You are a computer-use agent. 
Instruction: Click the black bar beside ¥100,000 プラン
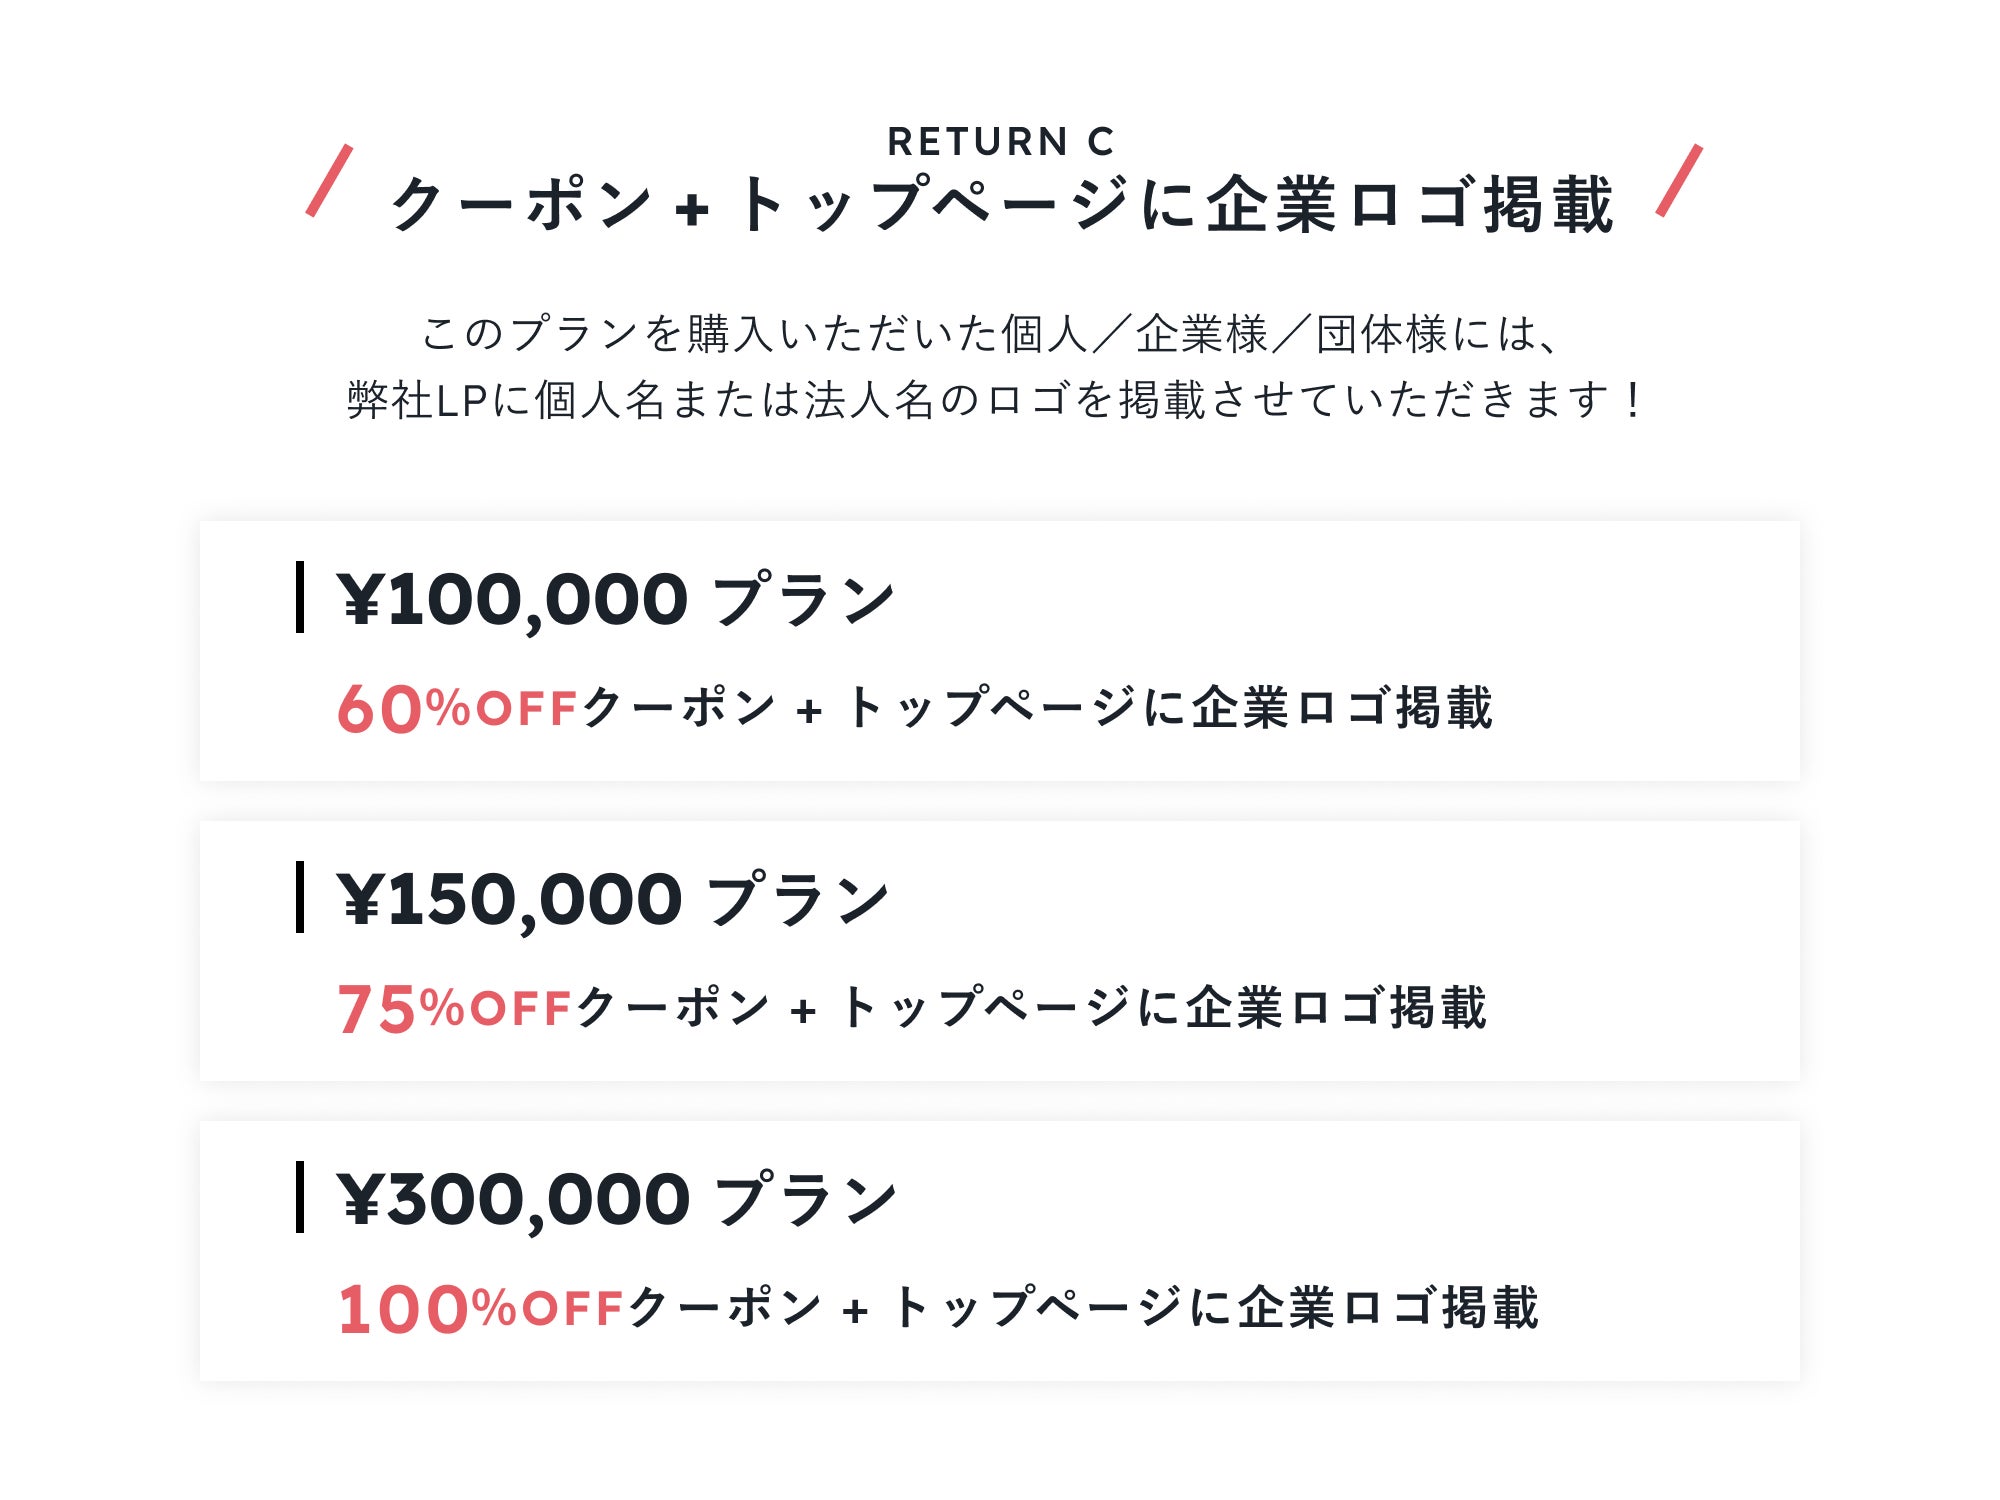[299, 597]
